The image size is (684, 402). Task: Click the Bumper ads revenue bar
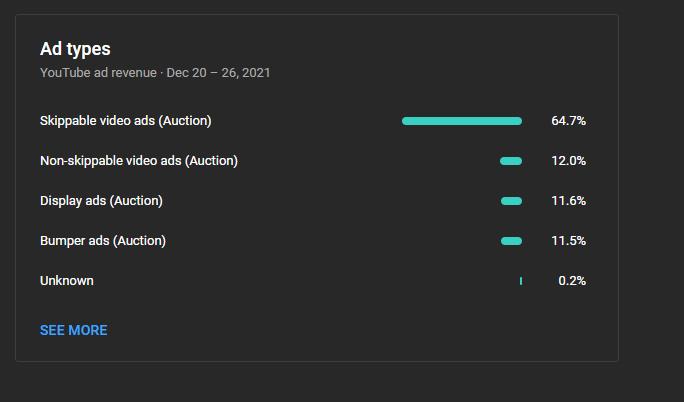pos(511,241)
